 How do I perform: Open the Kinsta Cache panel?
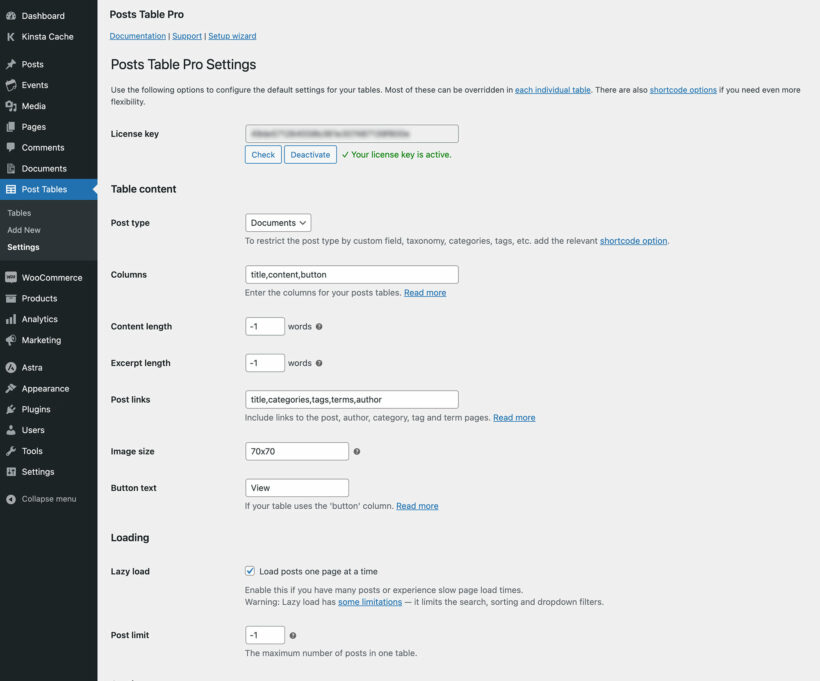pyautogui.click(x=44, y=36)
